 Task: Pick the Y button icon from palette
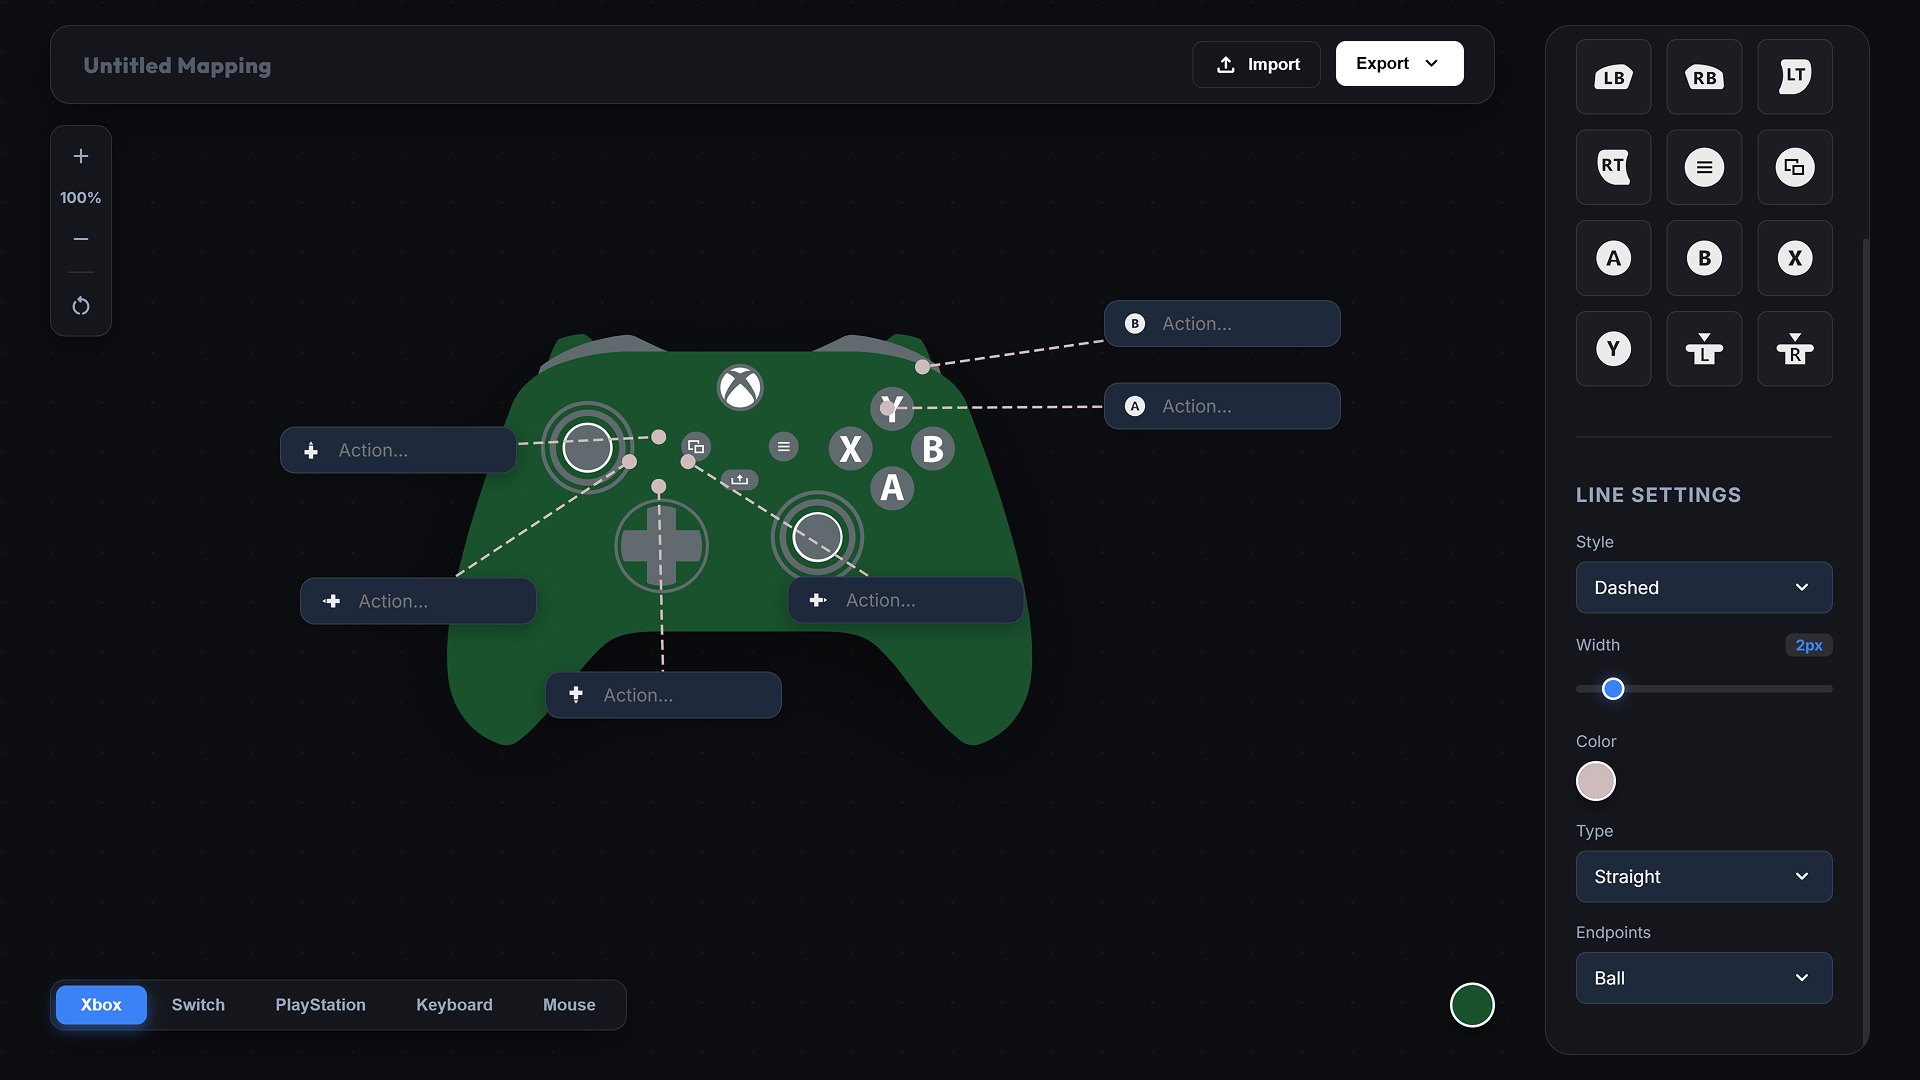pos(1613,348)
